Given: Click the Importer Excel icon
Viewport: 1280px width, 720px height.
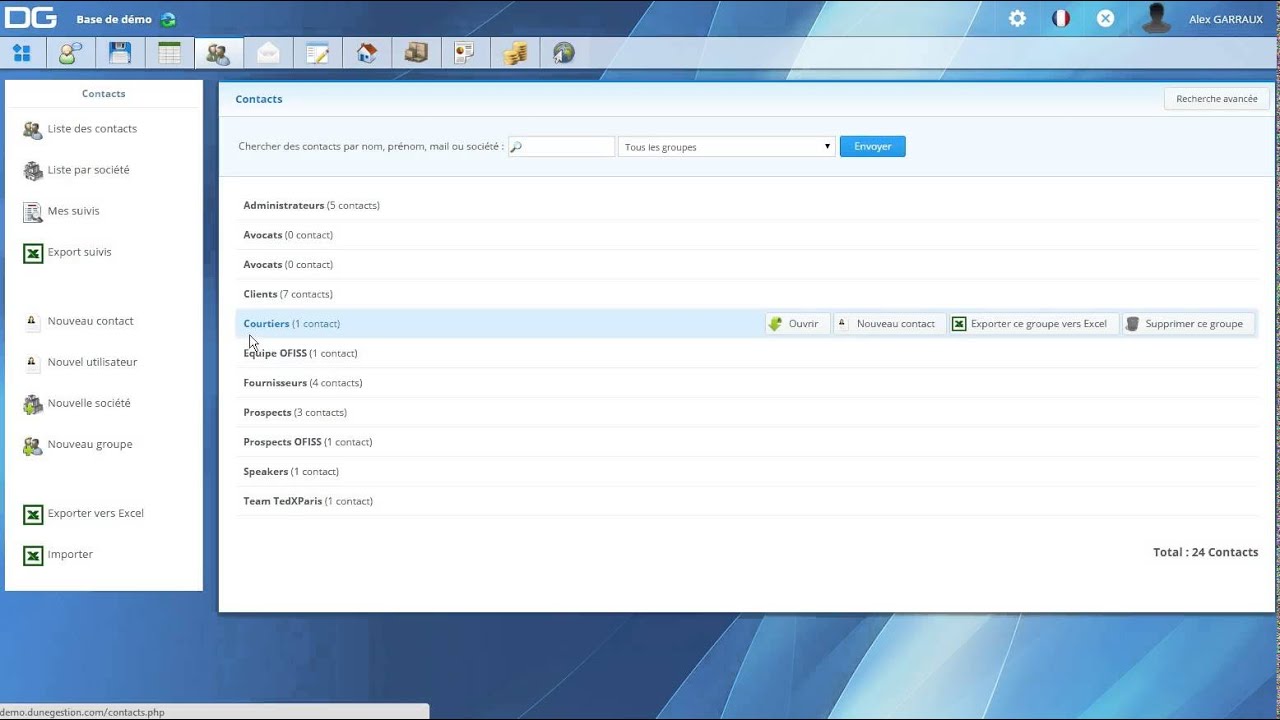Looking at the screenshot, I should (x=33, y=555).
